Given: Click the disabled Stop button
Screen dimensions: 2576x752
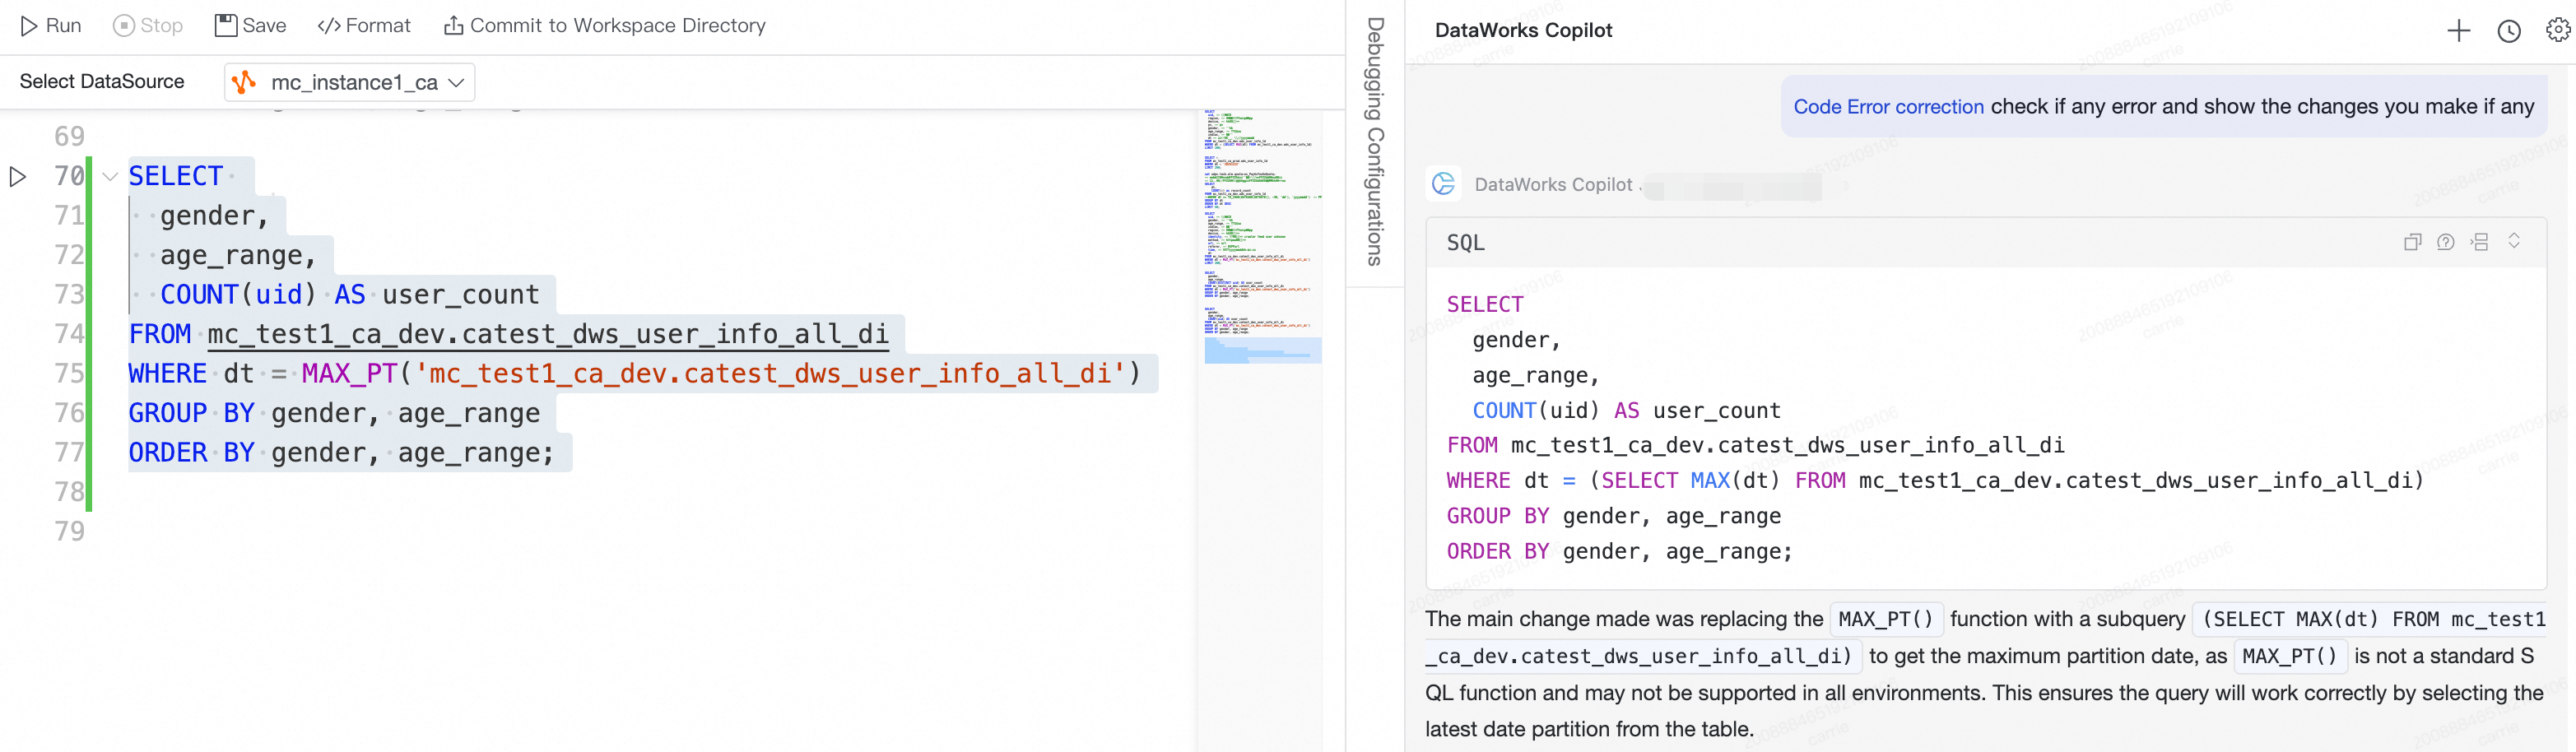Looking at the screenshot, I should [x=148, y=25].
